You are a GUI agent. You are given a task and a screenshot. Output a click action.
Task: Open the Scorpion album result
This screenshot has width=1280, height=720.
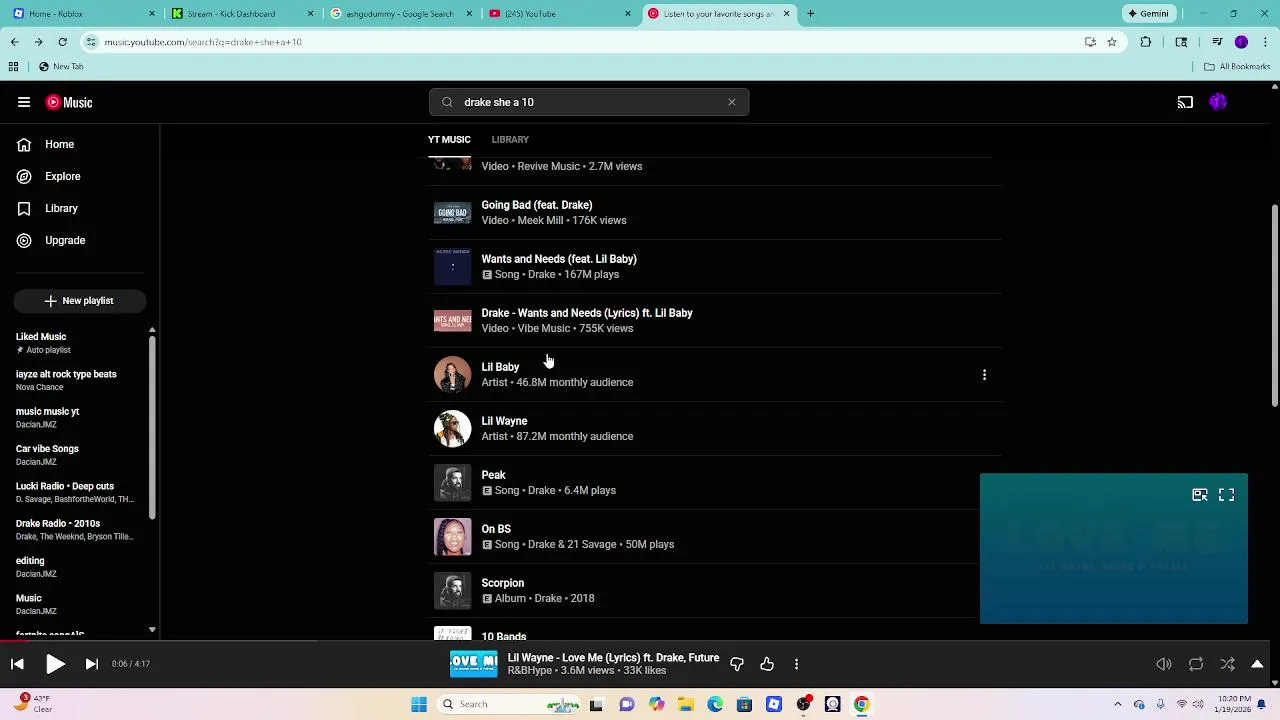pyautogui.click(x=715, y=590)
